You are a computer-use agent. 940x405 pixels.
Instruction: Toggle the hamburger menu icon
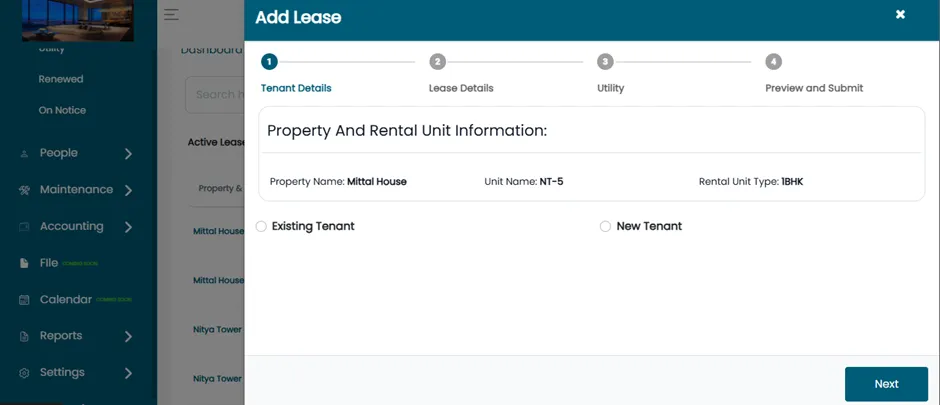(x=171, y=14)
